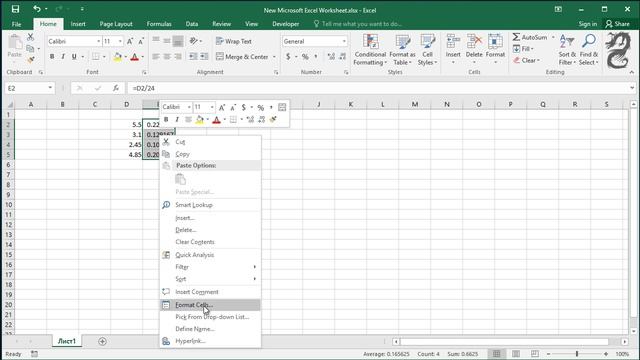The image size is (640, 360).
Task: Click ribbon Increase Font Size icon
Action: [x=130, y=41]
